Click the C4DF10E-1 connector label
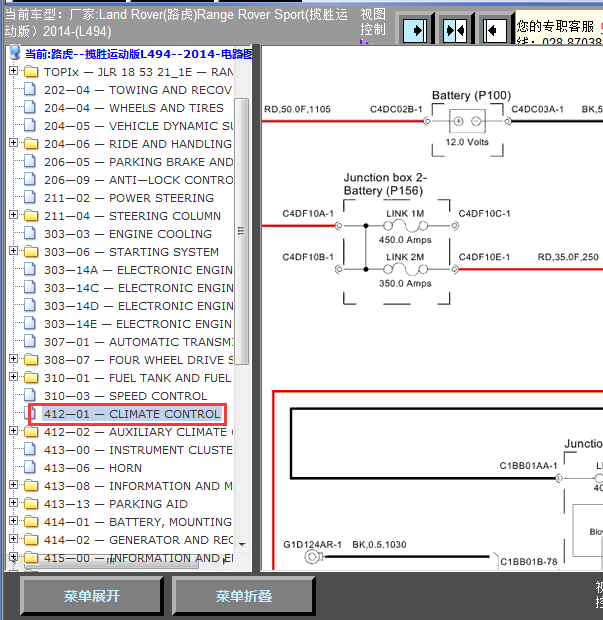 click(x=484, y=257)
